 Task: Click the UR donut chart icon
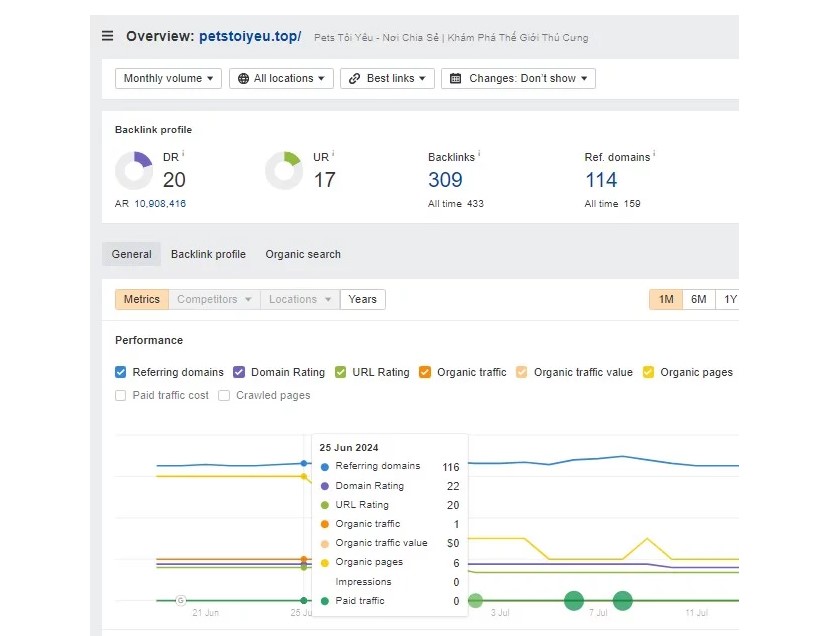click(x=284, y=170)
